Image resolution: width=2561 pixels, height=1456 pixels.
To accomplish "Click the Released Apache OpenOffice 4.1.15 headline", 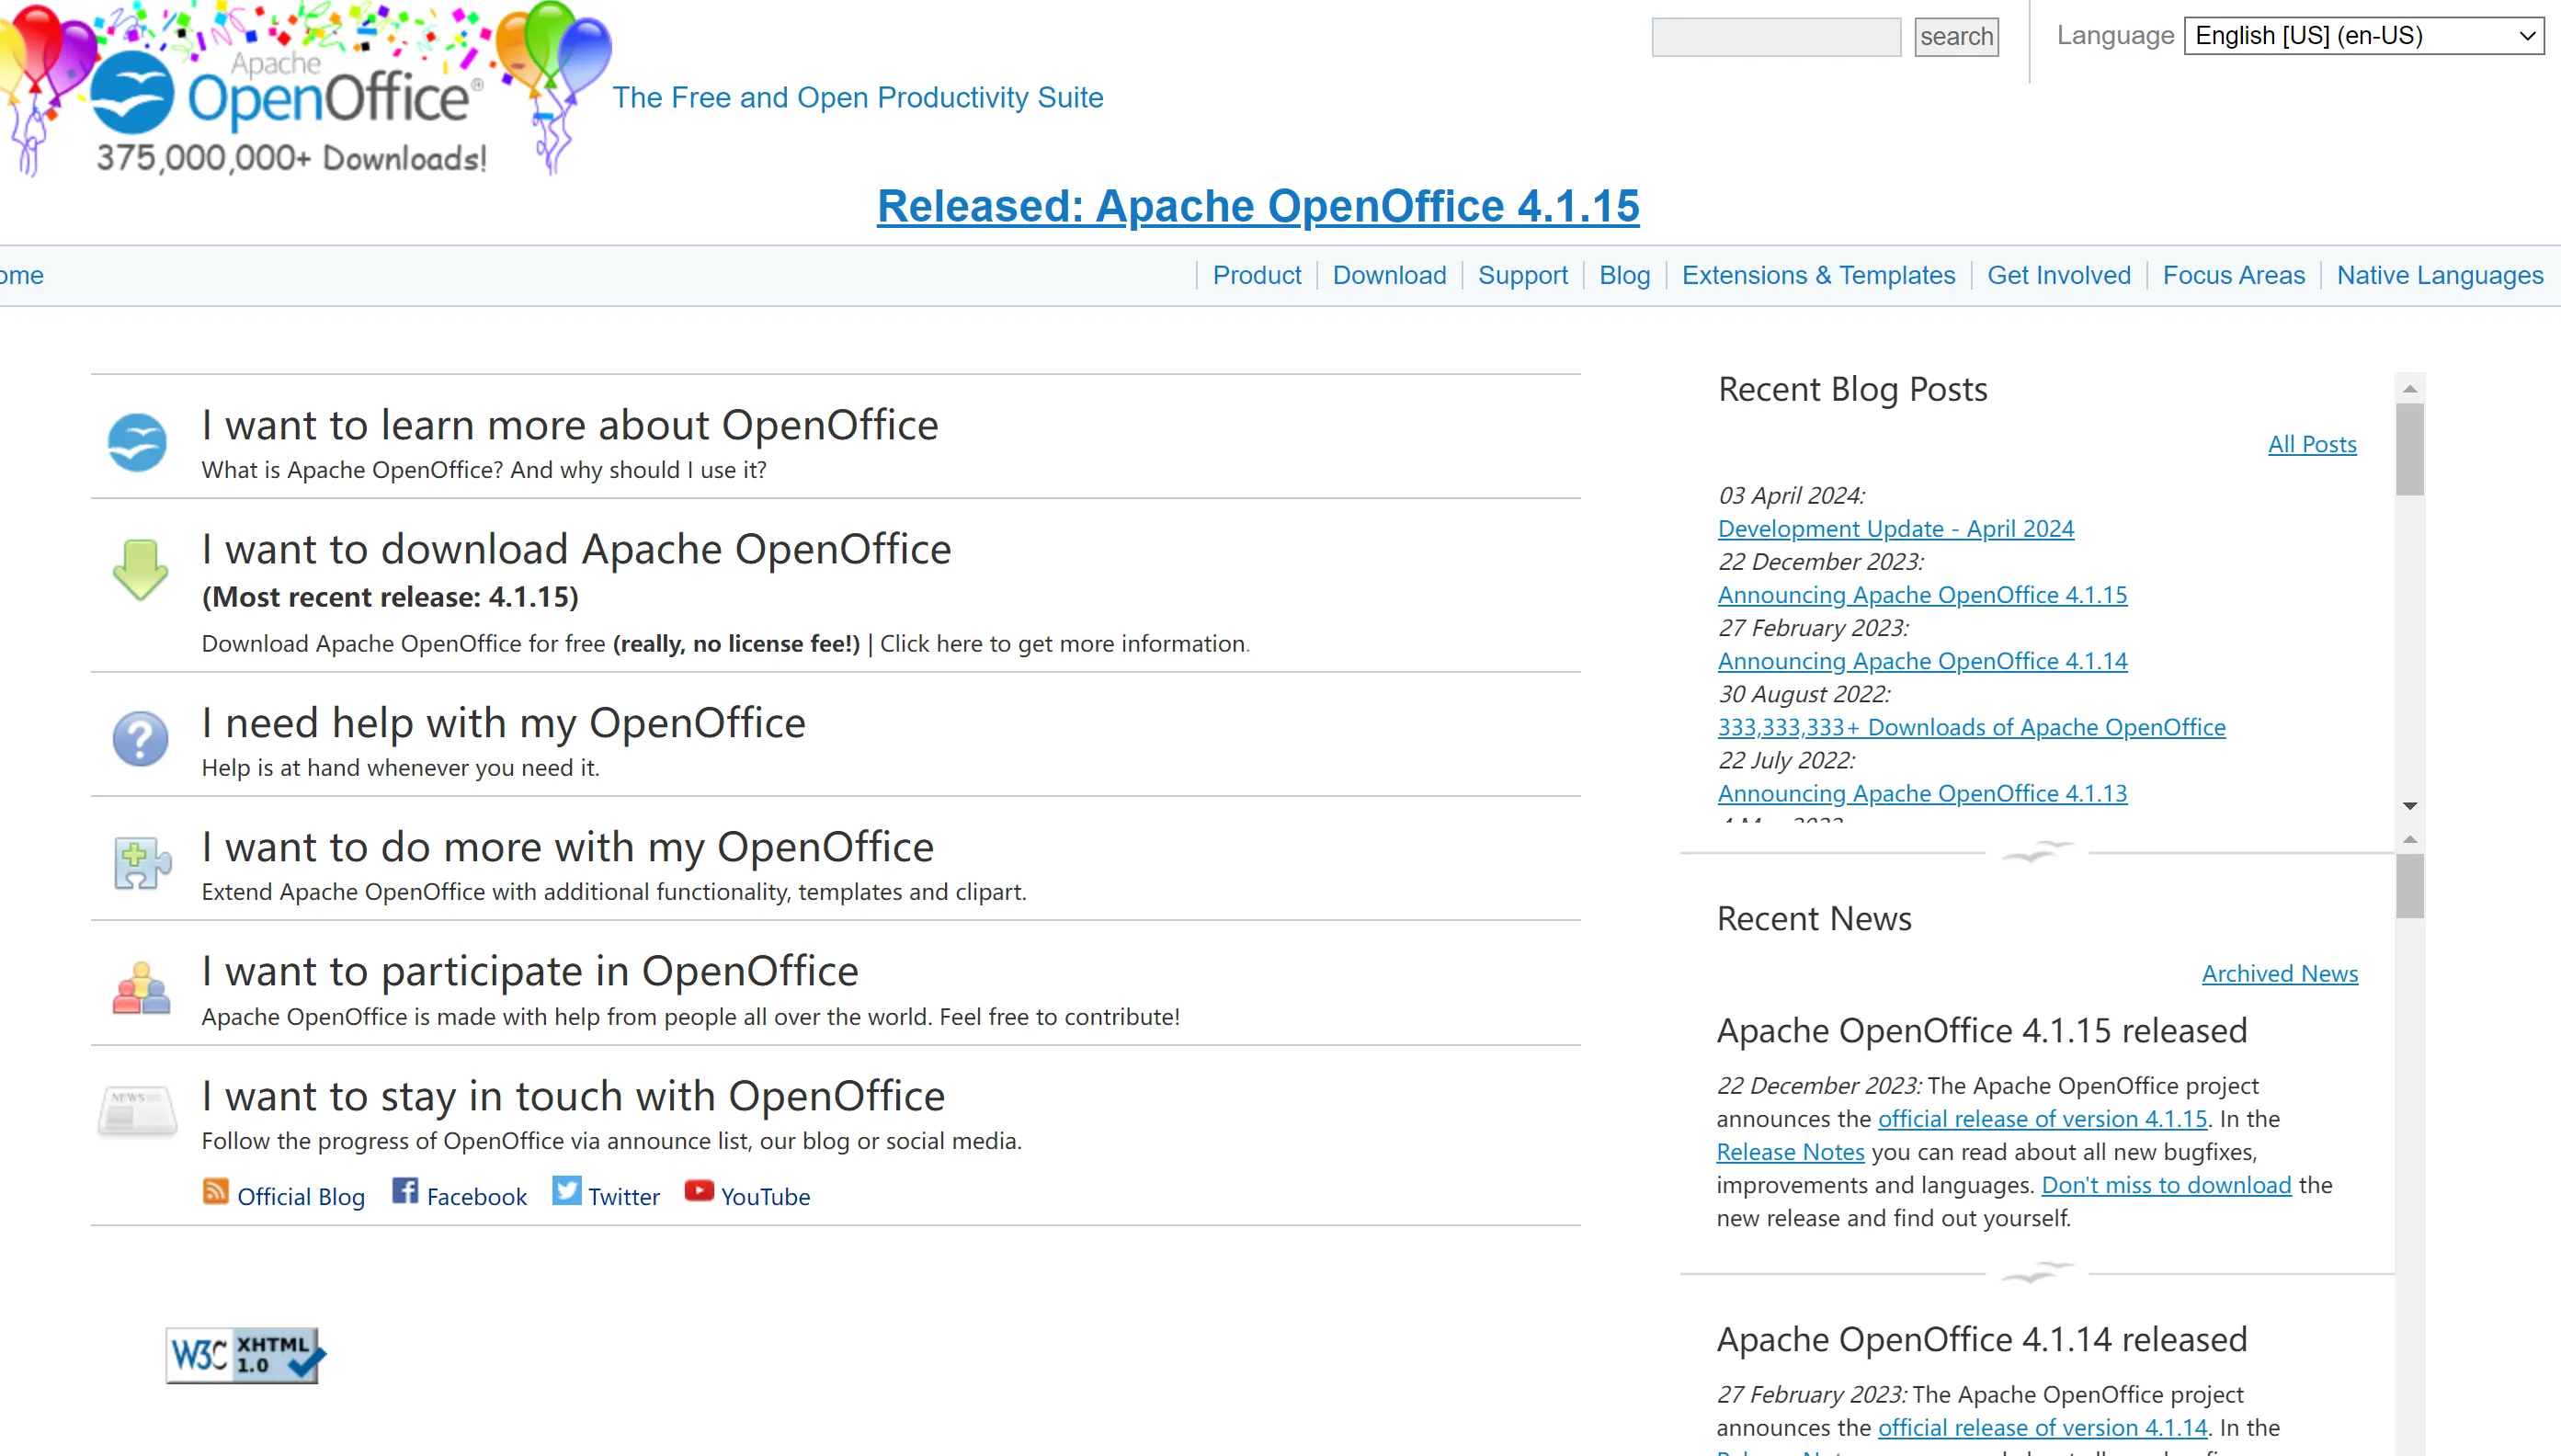I will click(1258, 206).
